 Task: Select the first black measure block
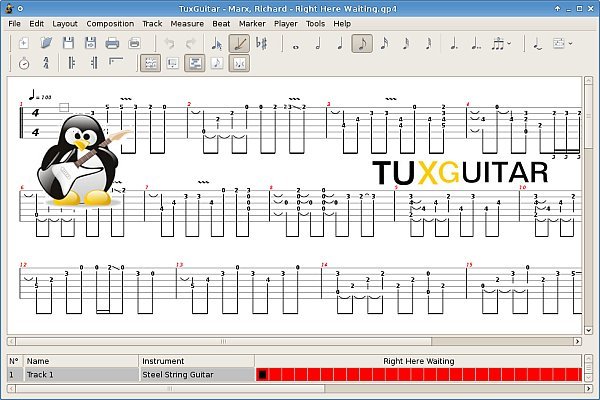tap(262, 374)
